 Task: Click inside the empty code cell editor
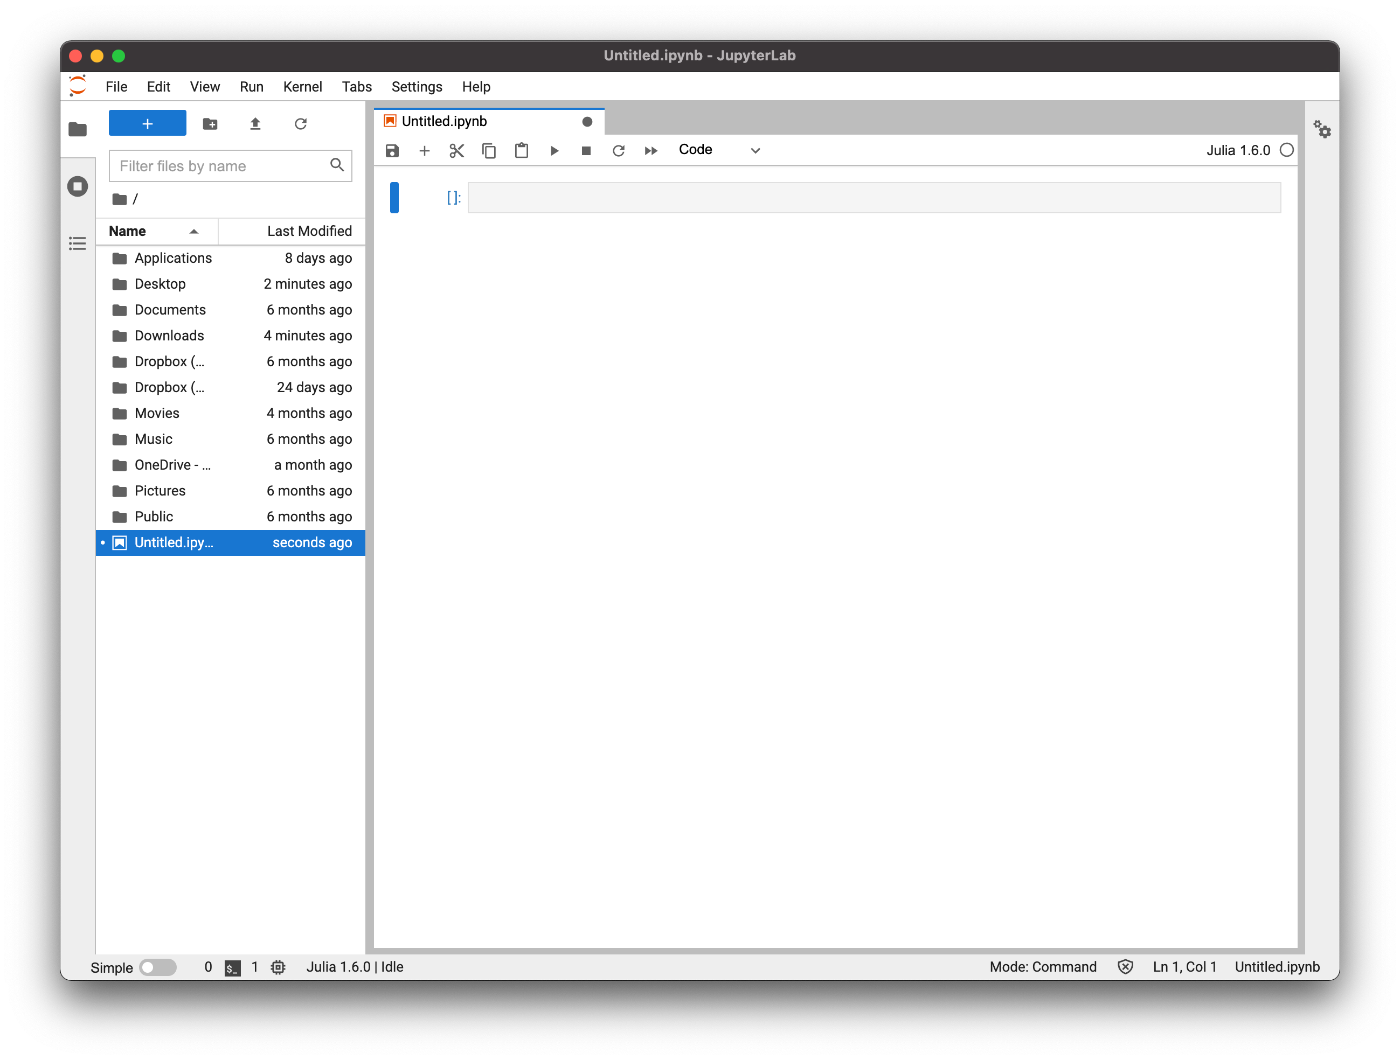874,198
